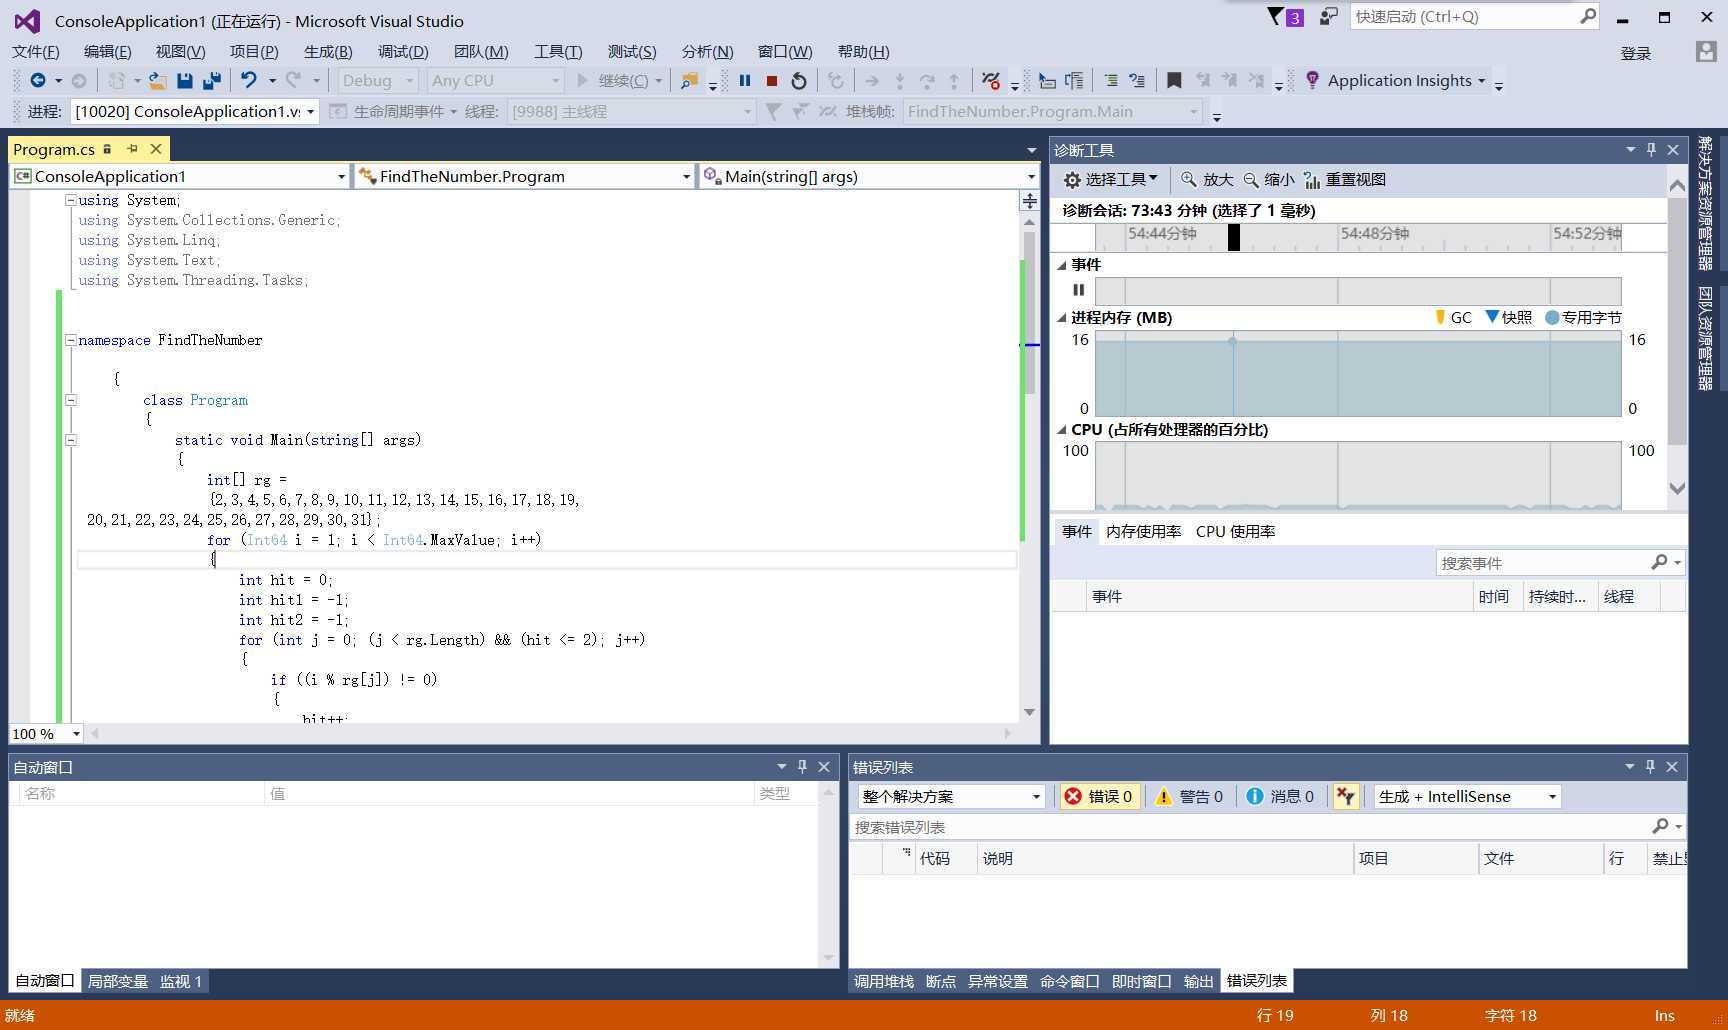
Task: Close the Program.cs tab
Action: (x=156, y=149)
